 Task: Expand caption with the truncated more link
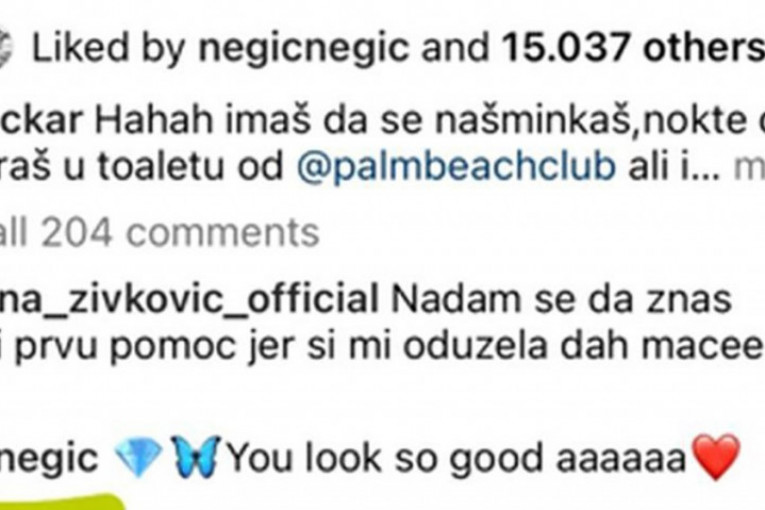[x=749, y=168]
